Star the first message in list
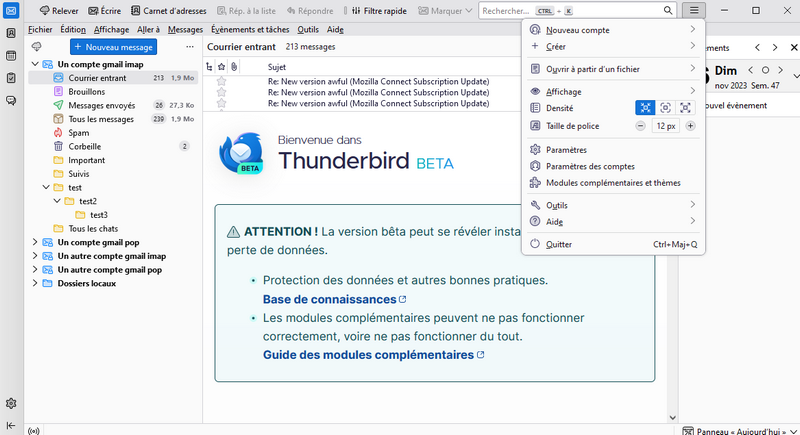The image size is (800, 435). pos(222,80)
